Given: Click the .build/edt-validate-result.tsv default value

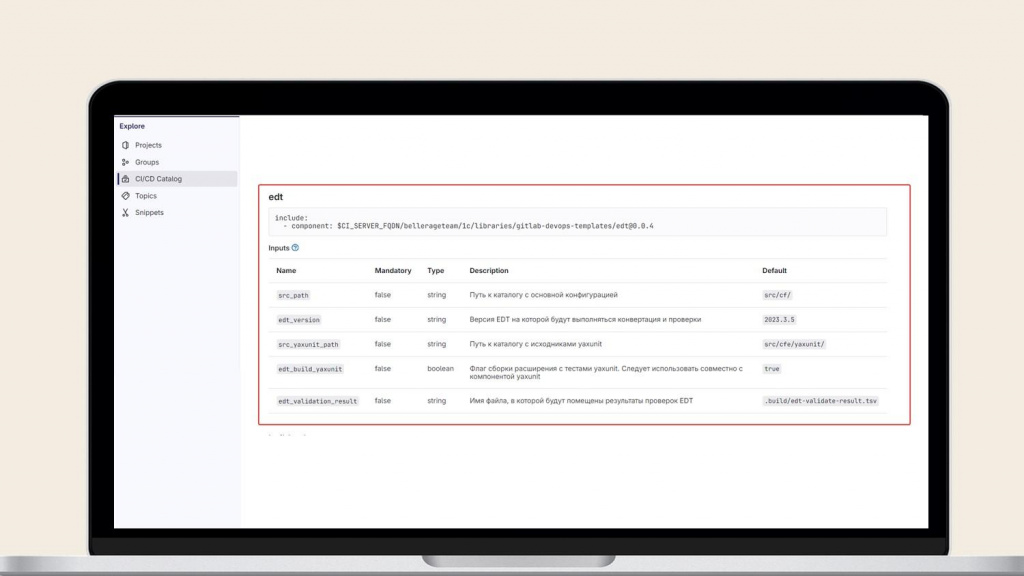Looking at the screenshot, I should [820, 401].
